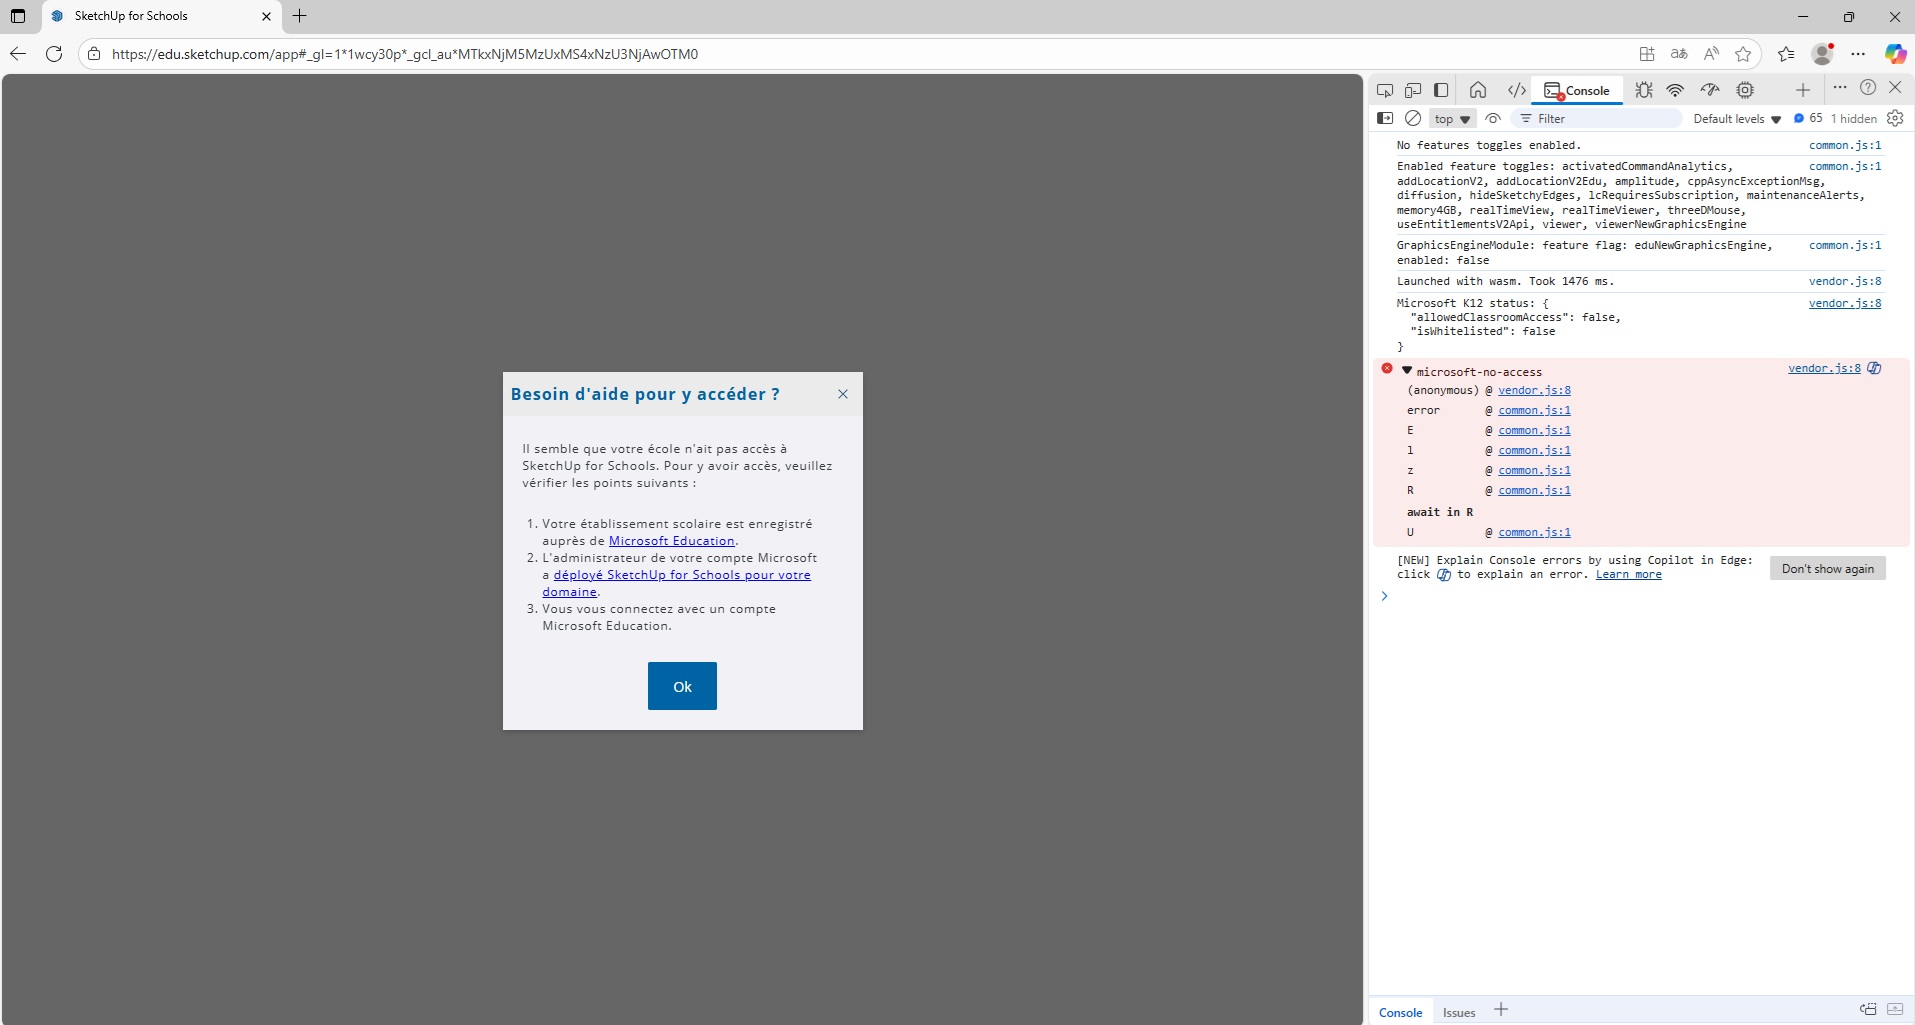Open the DevTools Welcome home tab

pyautogui.click(x=1478, y=90)
